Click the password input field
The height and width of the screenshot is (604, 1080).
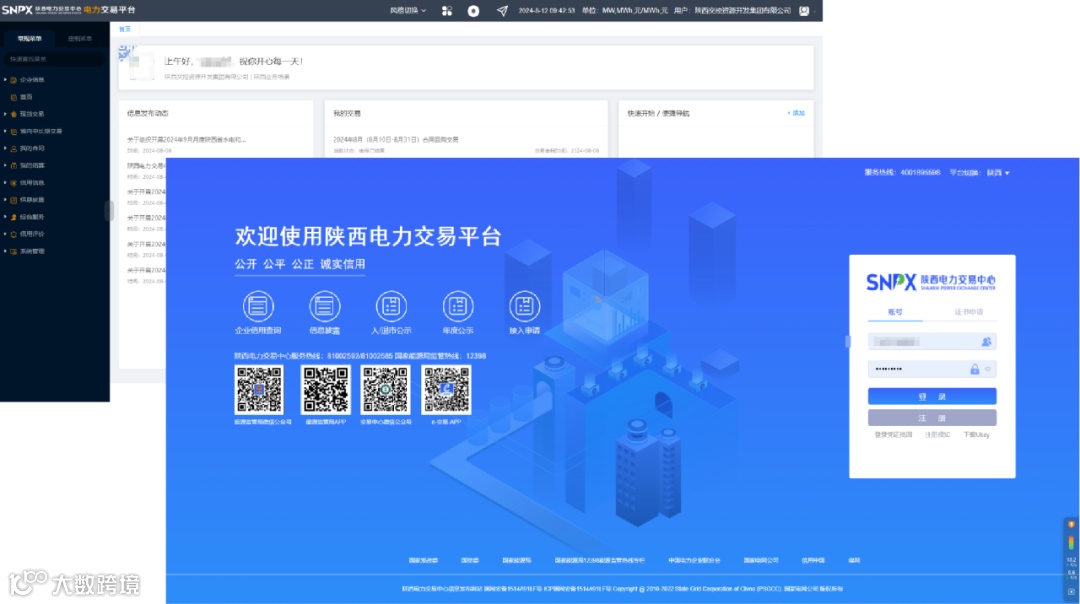point(931,369)
